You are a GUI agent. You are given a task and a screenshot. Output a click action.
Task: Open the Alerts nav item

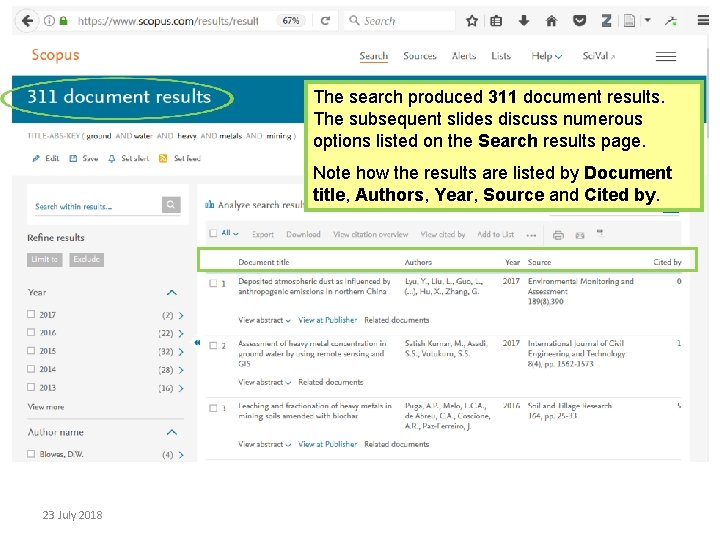click(464, 56)
